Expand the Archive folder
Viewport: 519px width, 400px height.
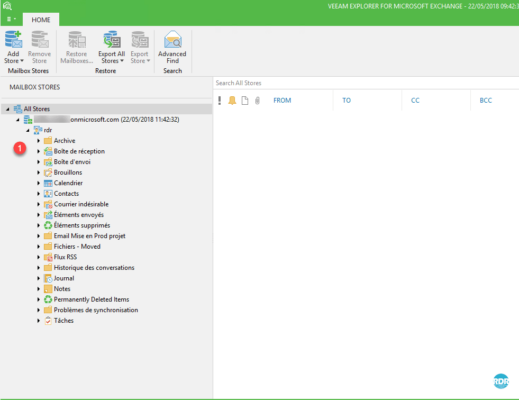click(x=38, y=141)
